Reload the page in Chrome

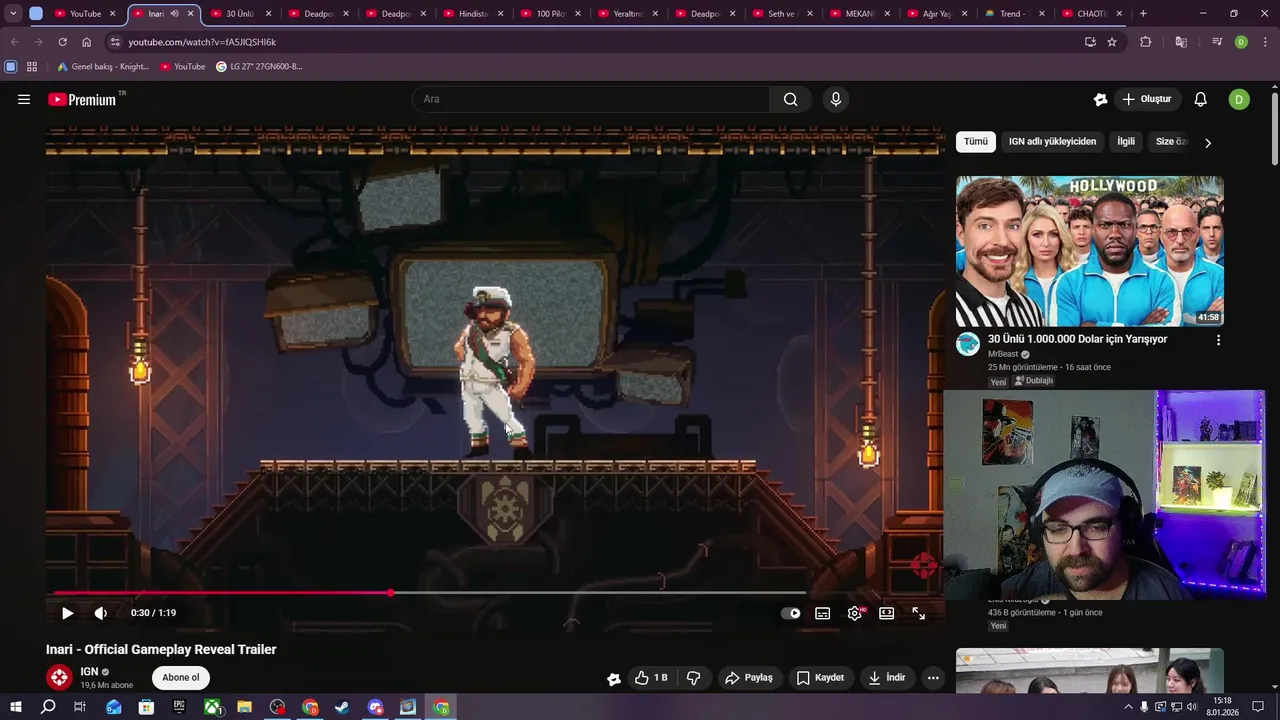pos(62,42)
